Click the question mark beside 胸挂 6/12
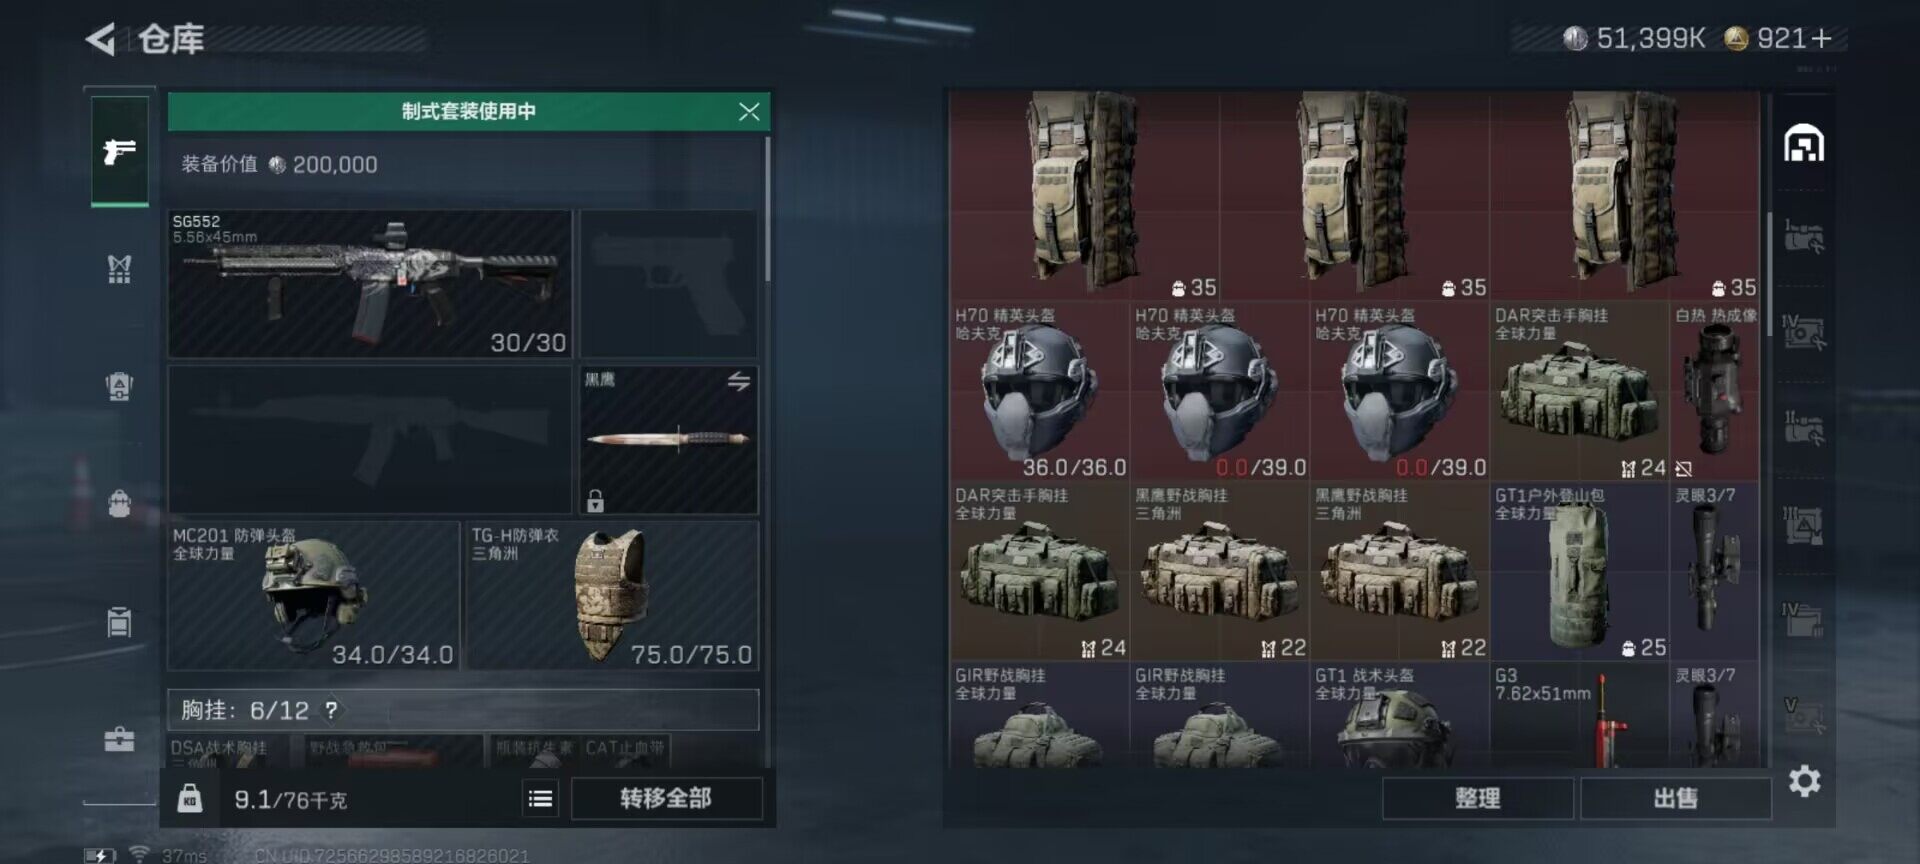1920x864 pixels. coord(331,710)
